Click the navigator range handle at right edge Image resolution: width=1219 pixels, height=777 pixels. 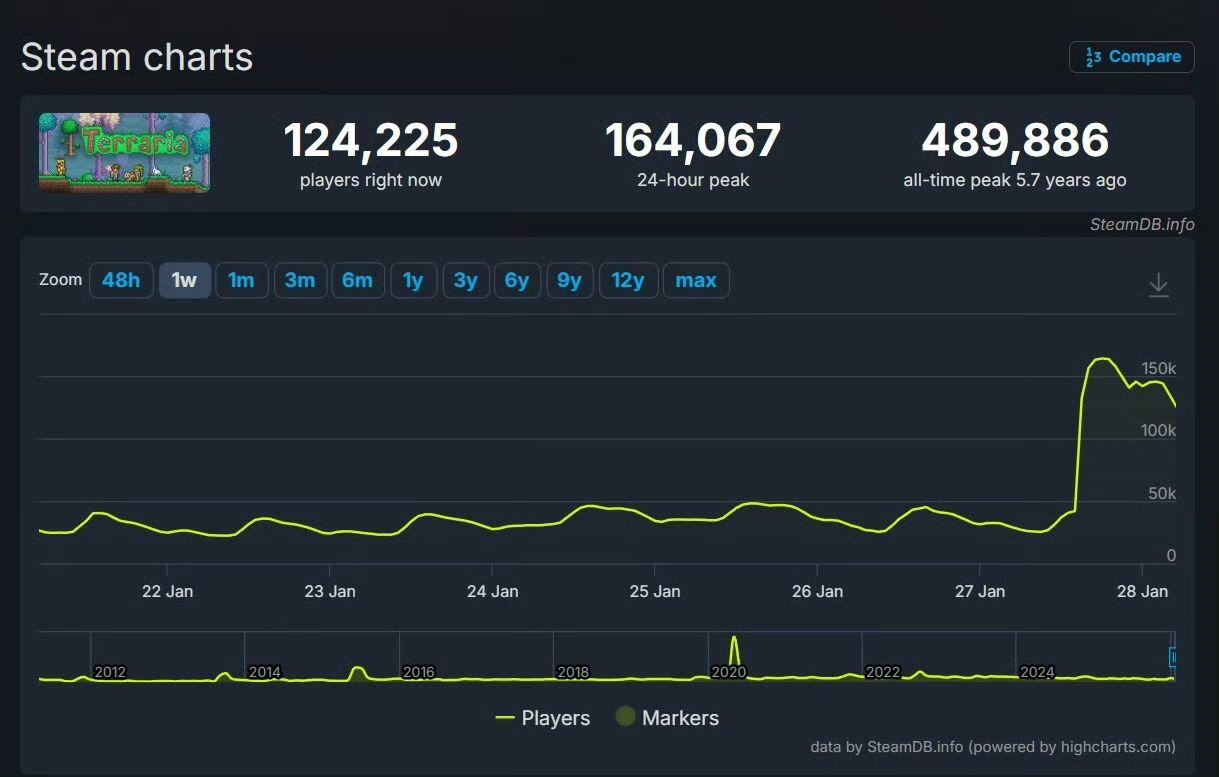tap(1173, 657)
